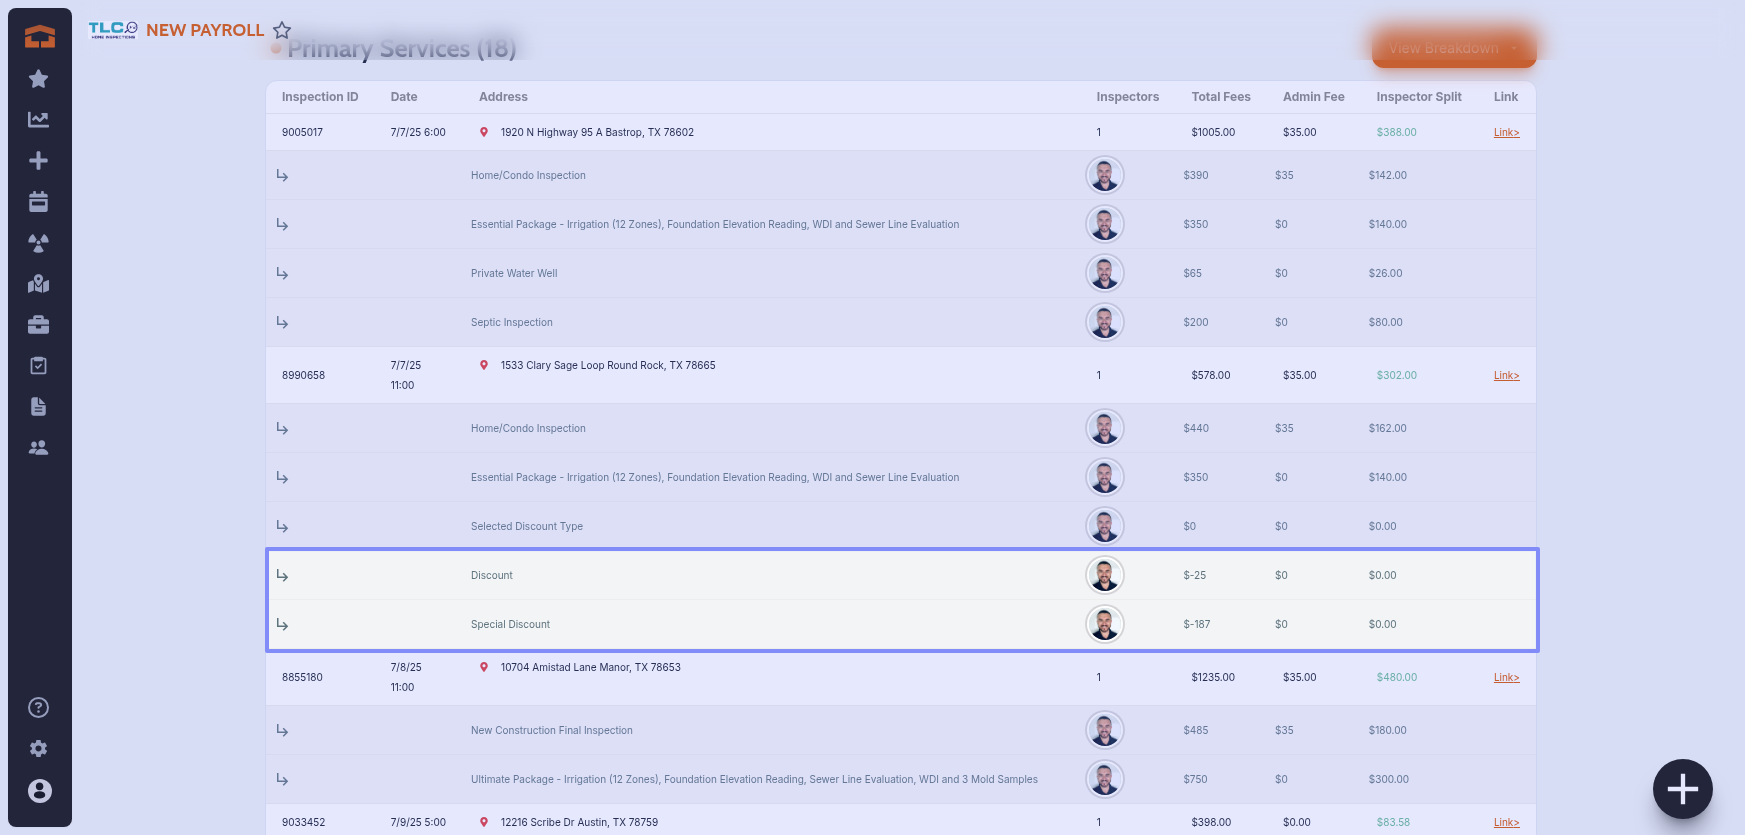
Task: Open the help question mark icon
Action: pos(39,708)
